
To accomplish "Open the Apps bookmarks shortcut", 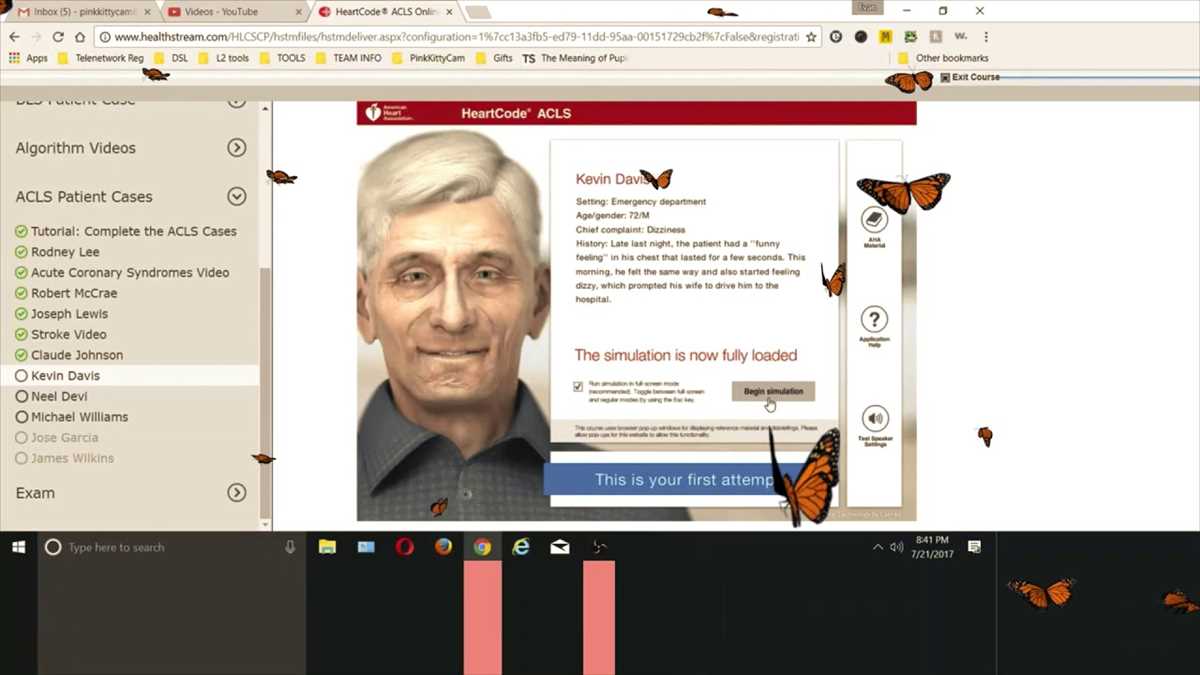I will pos(28,58).
